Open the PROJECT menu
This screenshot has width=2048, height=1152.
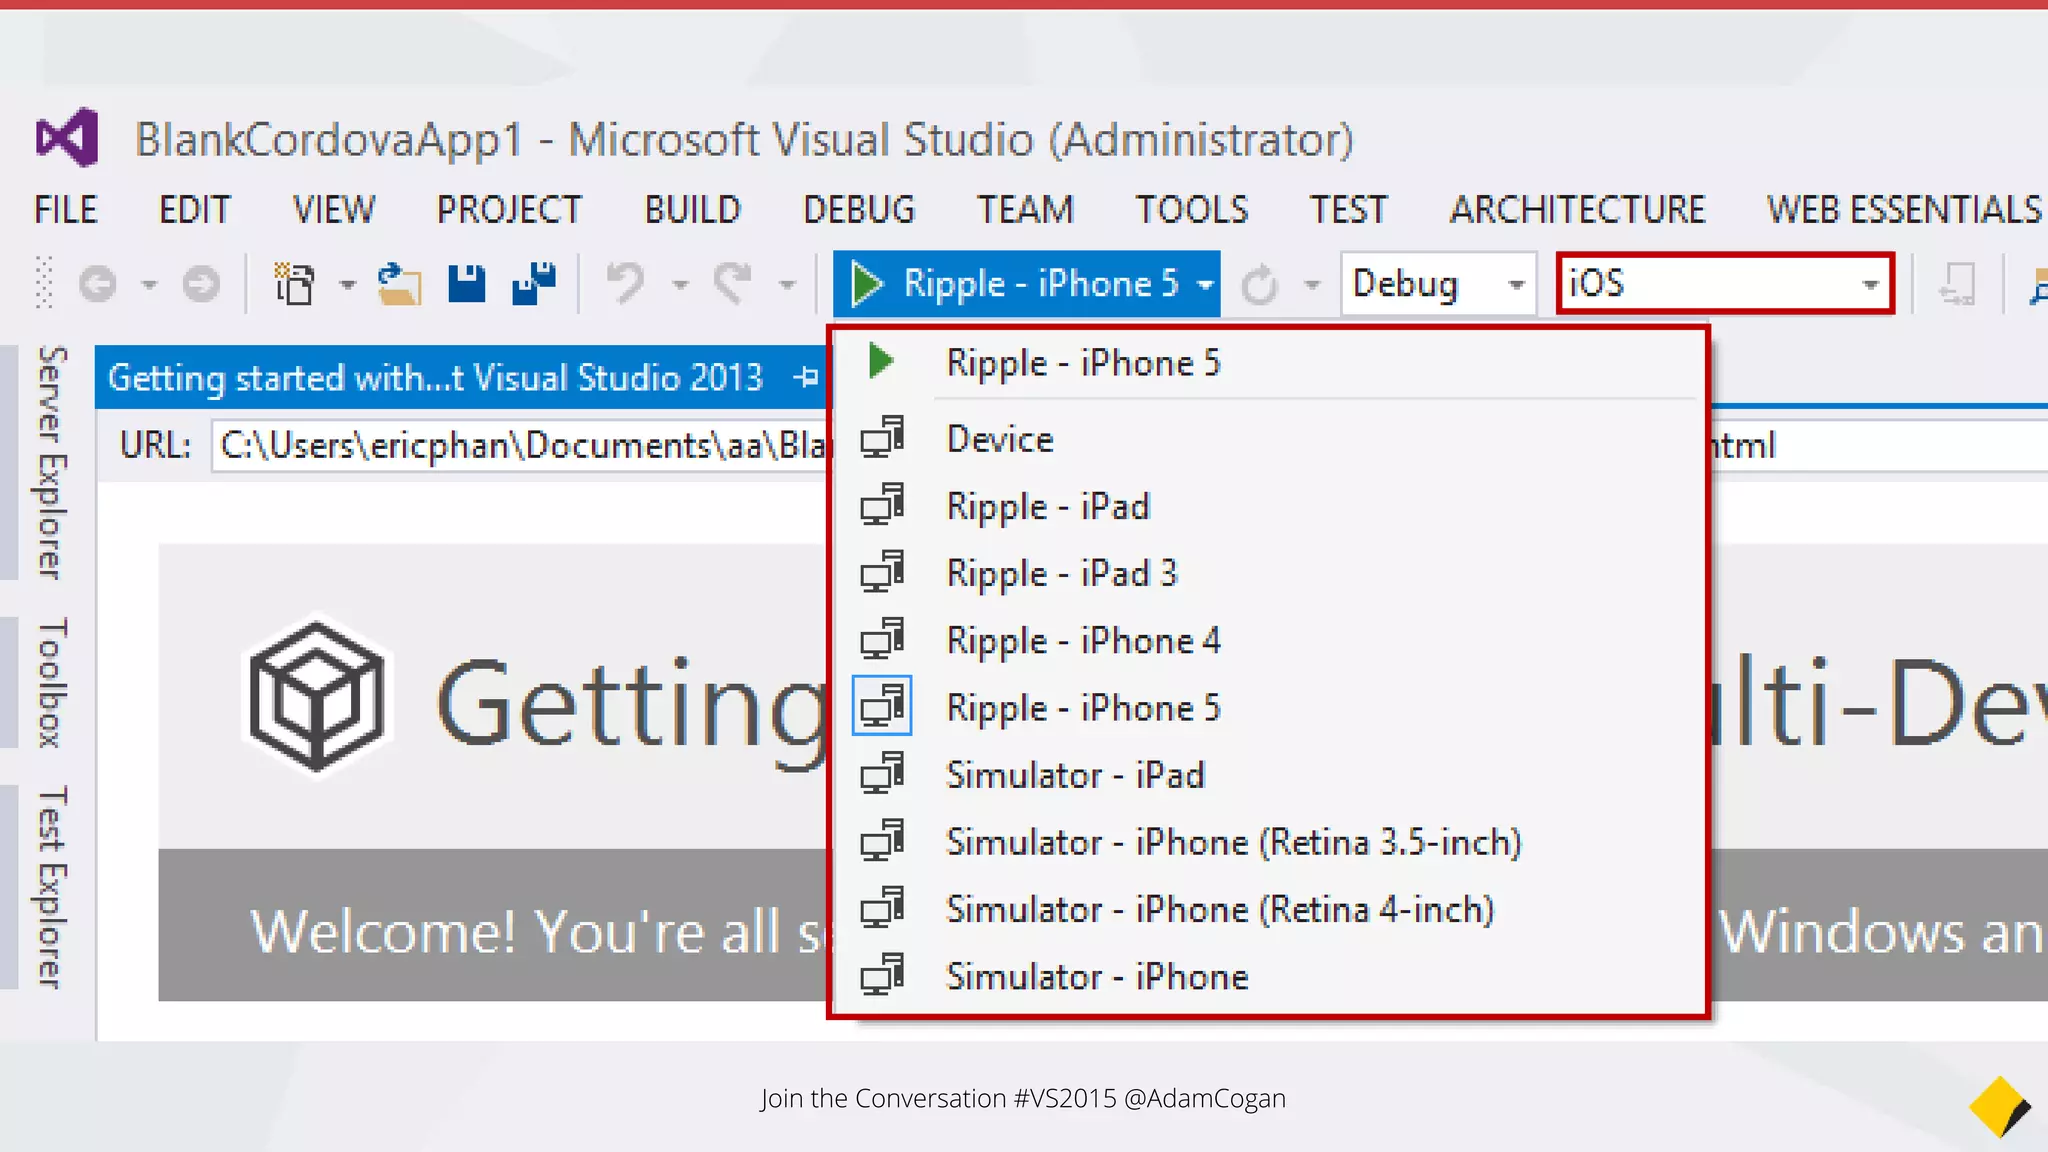point(509,209)
